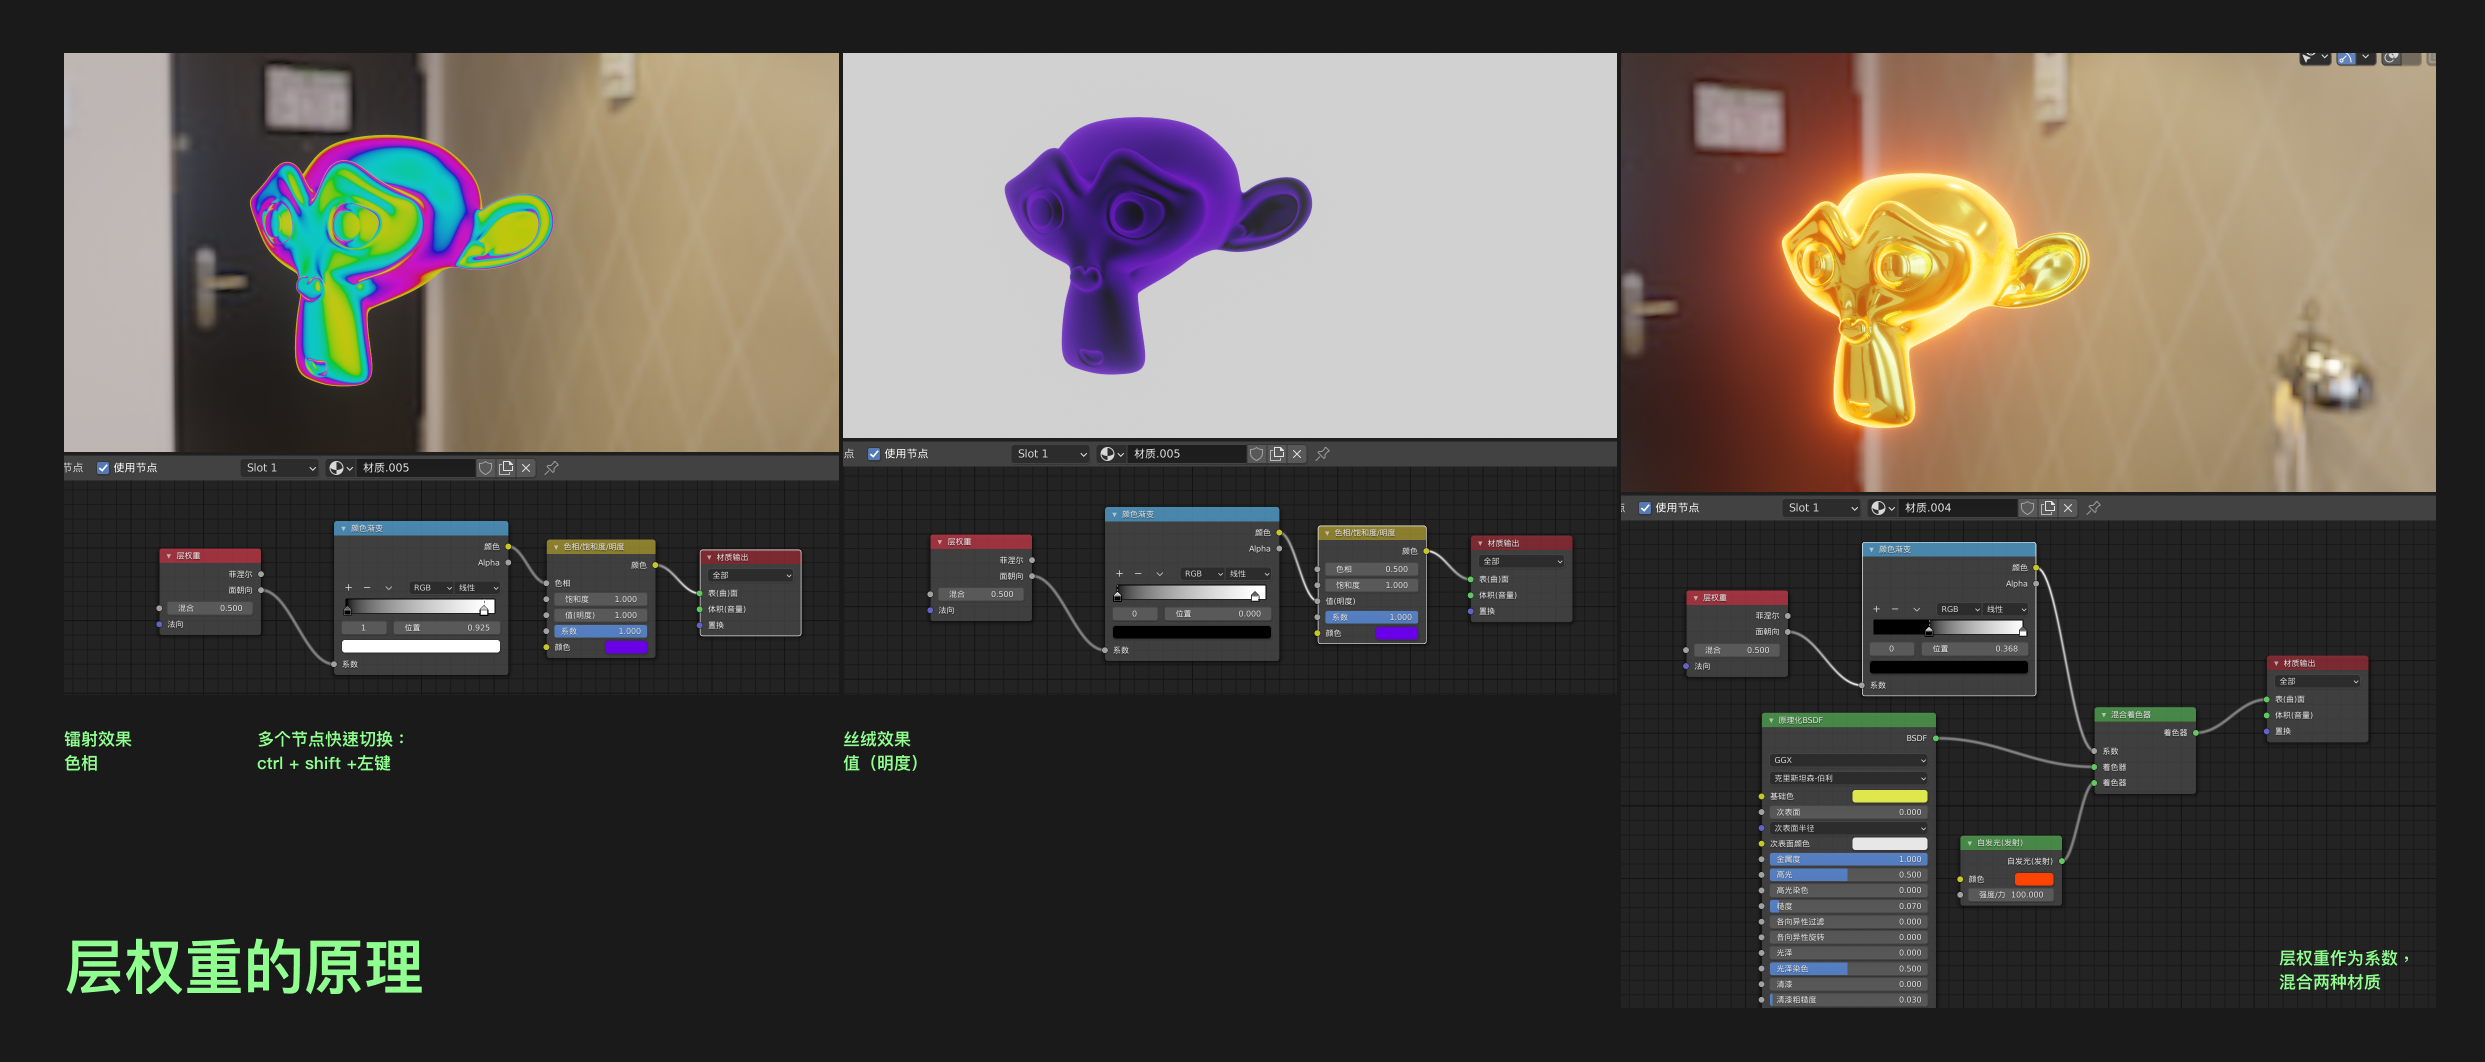Click purple 颜色 swatch in iridescent panel HSV node
The width and height of the screenshot is (2485, 1062).
(x=626, y=647)
